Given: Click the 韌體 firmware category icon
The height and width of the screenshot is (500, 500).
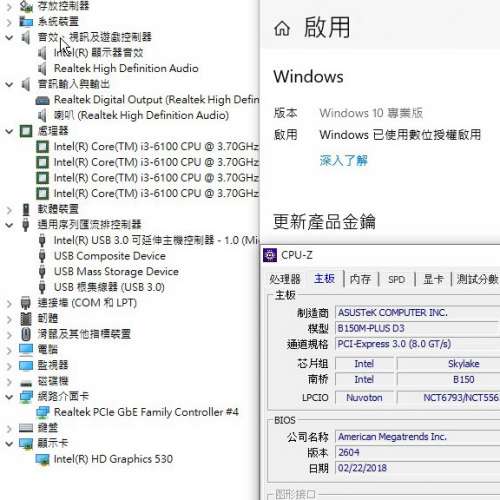Looking at the screenshot, I should tap(26, 319).
